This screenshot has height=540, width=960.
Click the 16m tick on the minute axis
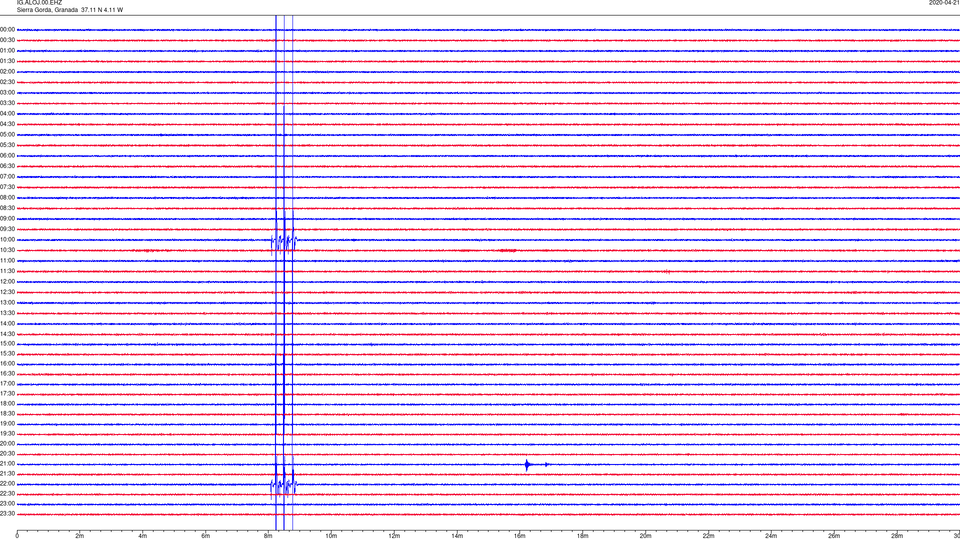(520, 536)
